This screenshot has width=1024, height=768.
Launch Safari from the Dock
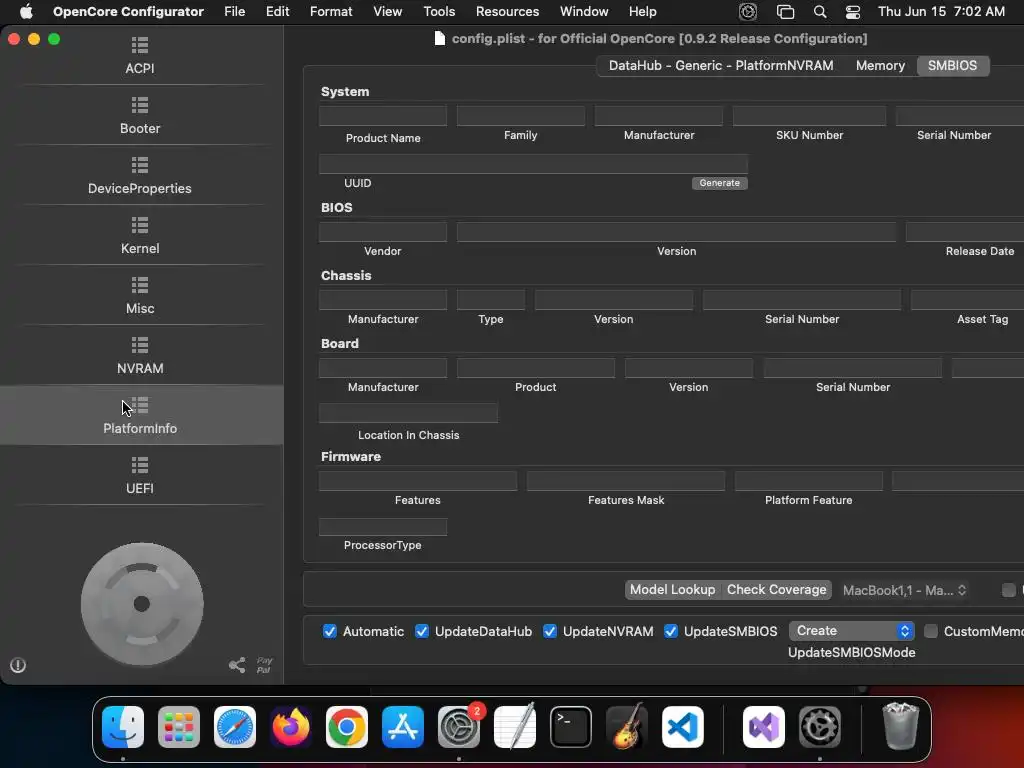click(x=234, y=727)
